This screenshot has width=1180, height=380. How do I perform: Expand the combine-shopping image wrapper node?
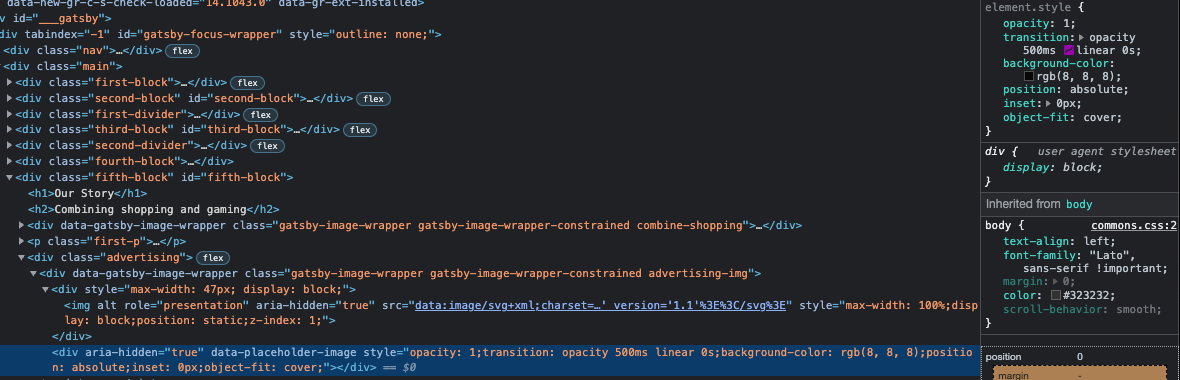pyautogui.click(x=21, y=225)
